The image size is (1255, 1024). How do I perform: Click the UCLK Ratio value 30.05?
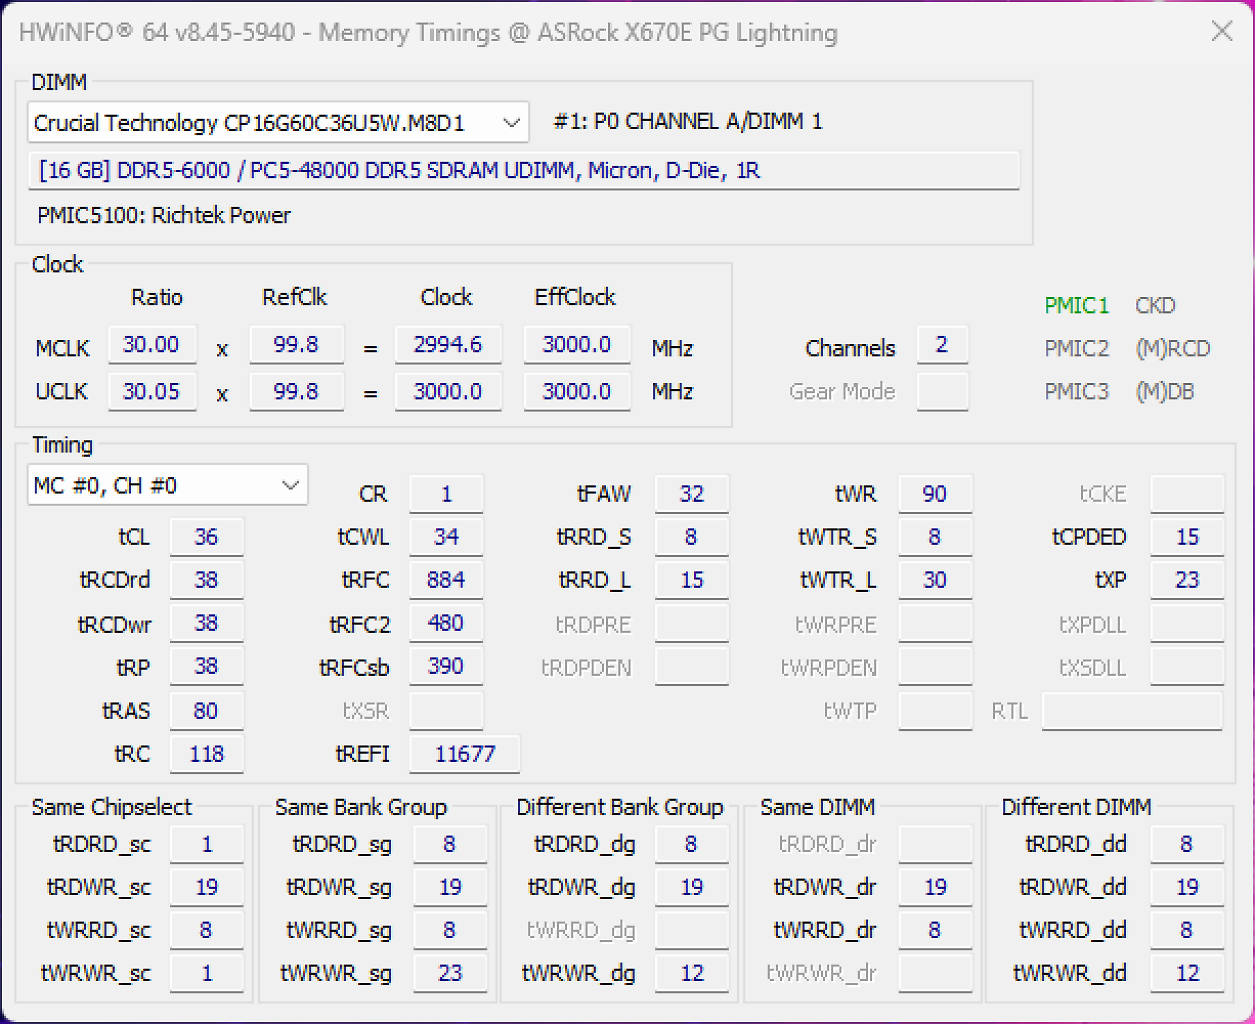(x=152, y=391)
